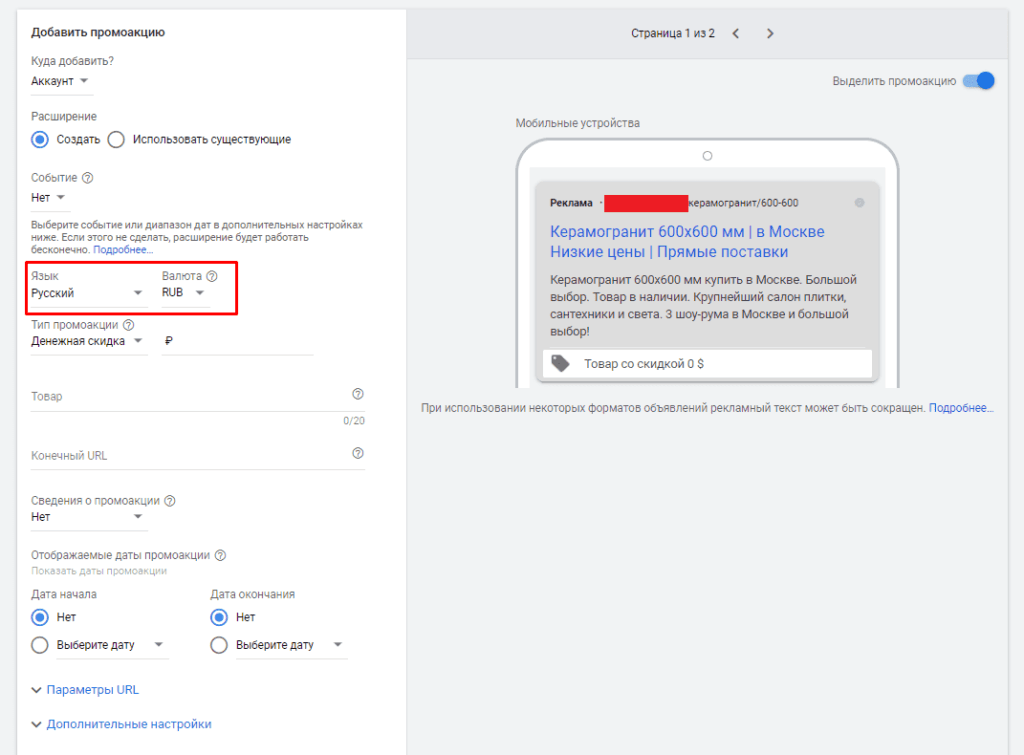Click Подробнее link under Событие description
The width and height of the screenshot is (1024, 755).
(123, 249)
